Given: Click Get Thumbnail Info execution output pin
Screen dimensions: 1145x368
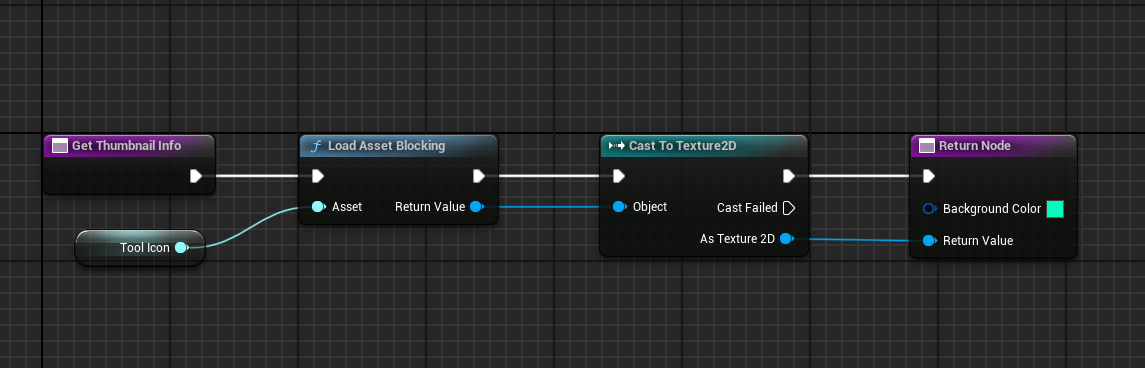Looking at the screenshot, I should pyautogui.click(x=196, y=176).
